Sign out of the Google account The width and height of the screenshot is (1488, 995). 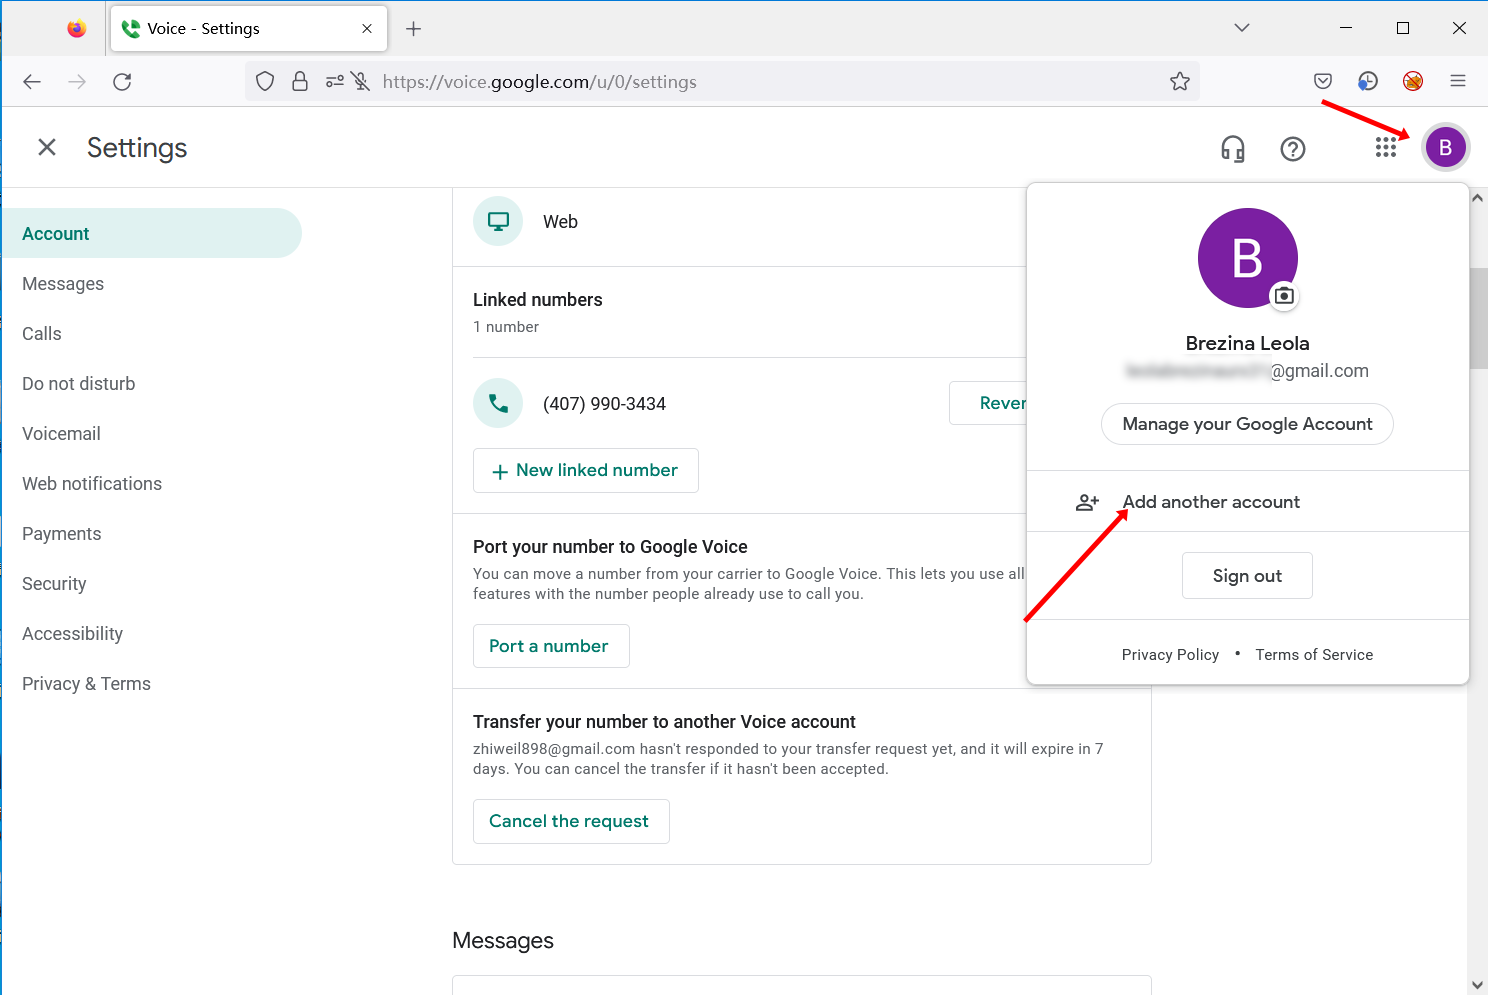(x=1247, y=576)
